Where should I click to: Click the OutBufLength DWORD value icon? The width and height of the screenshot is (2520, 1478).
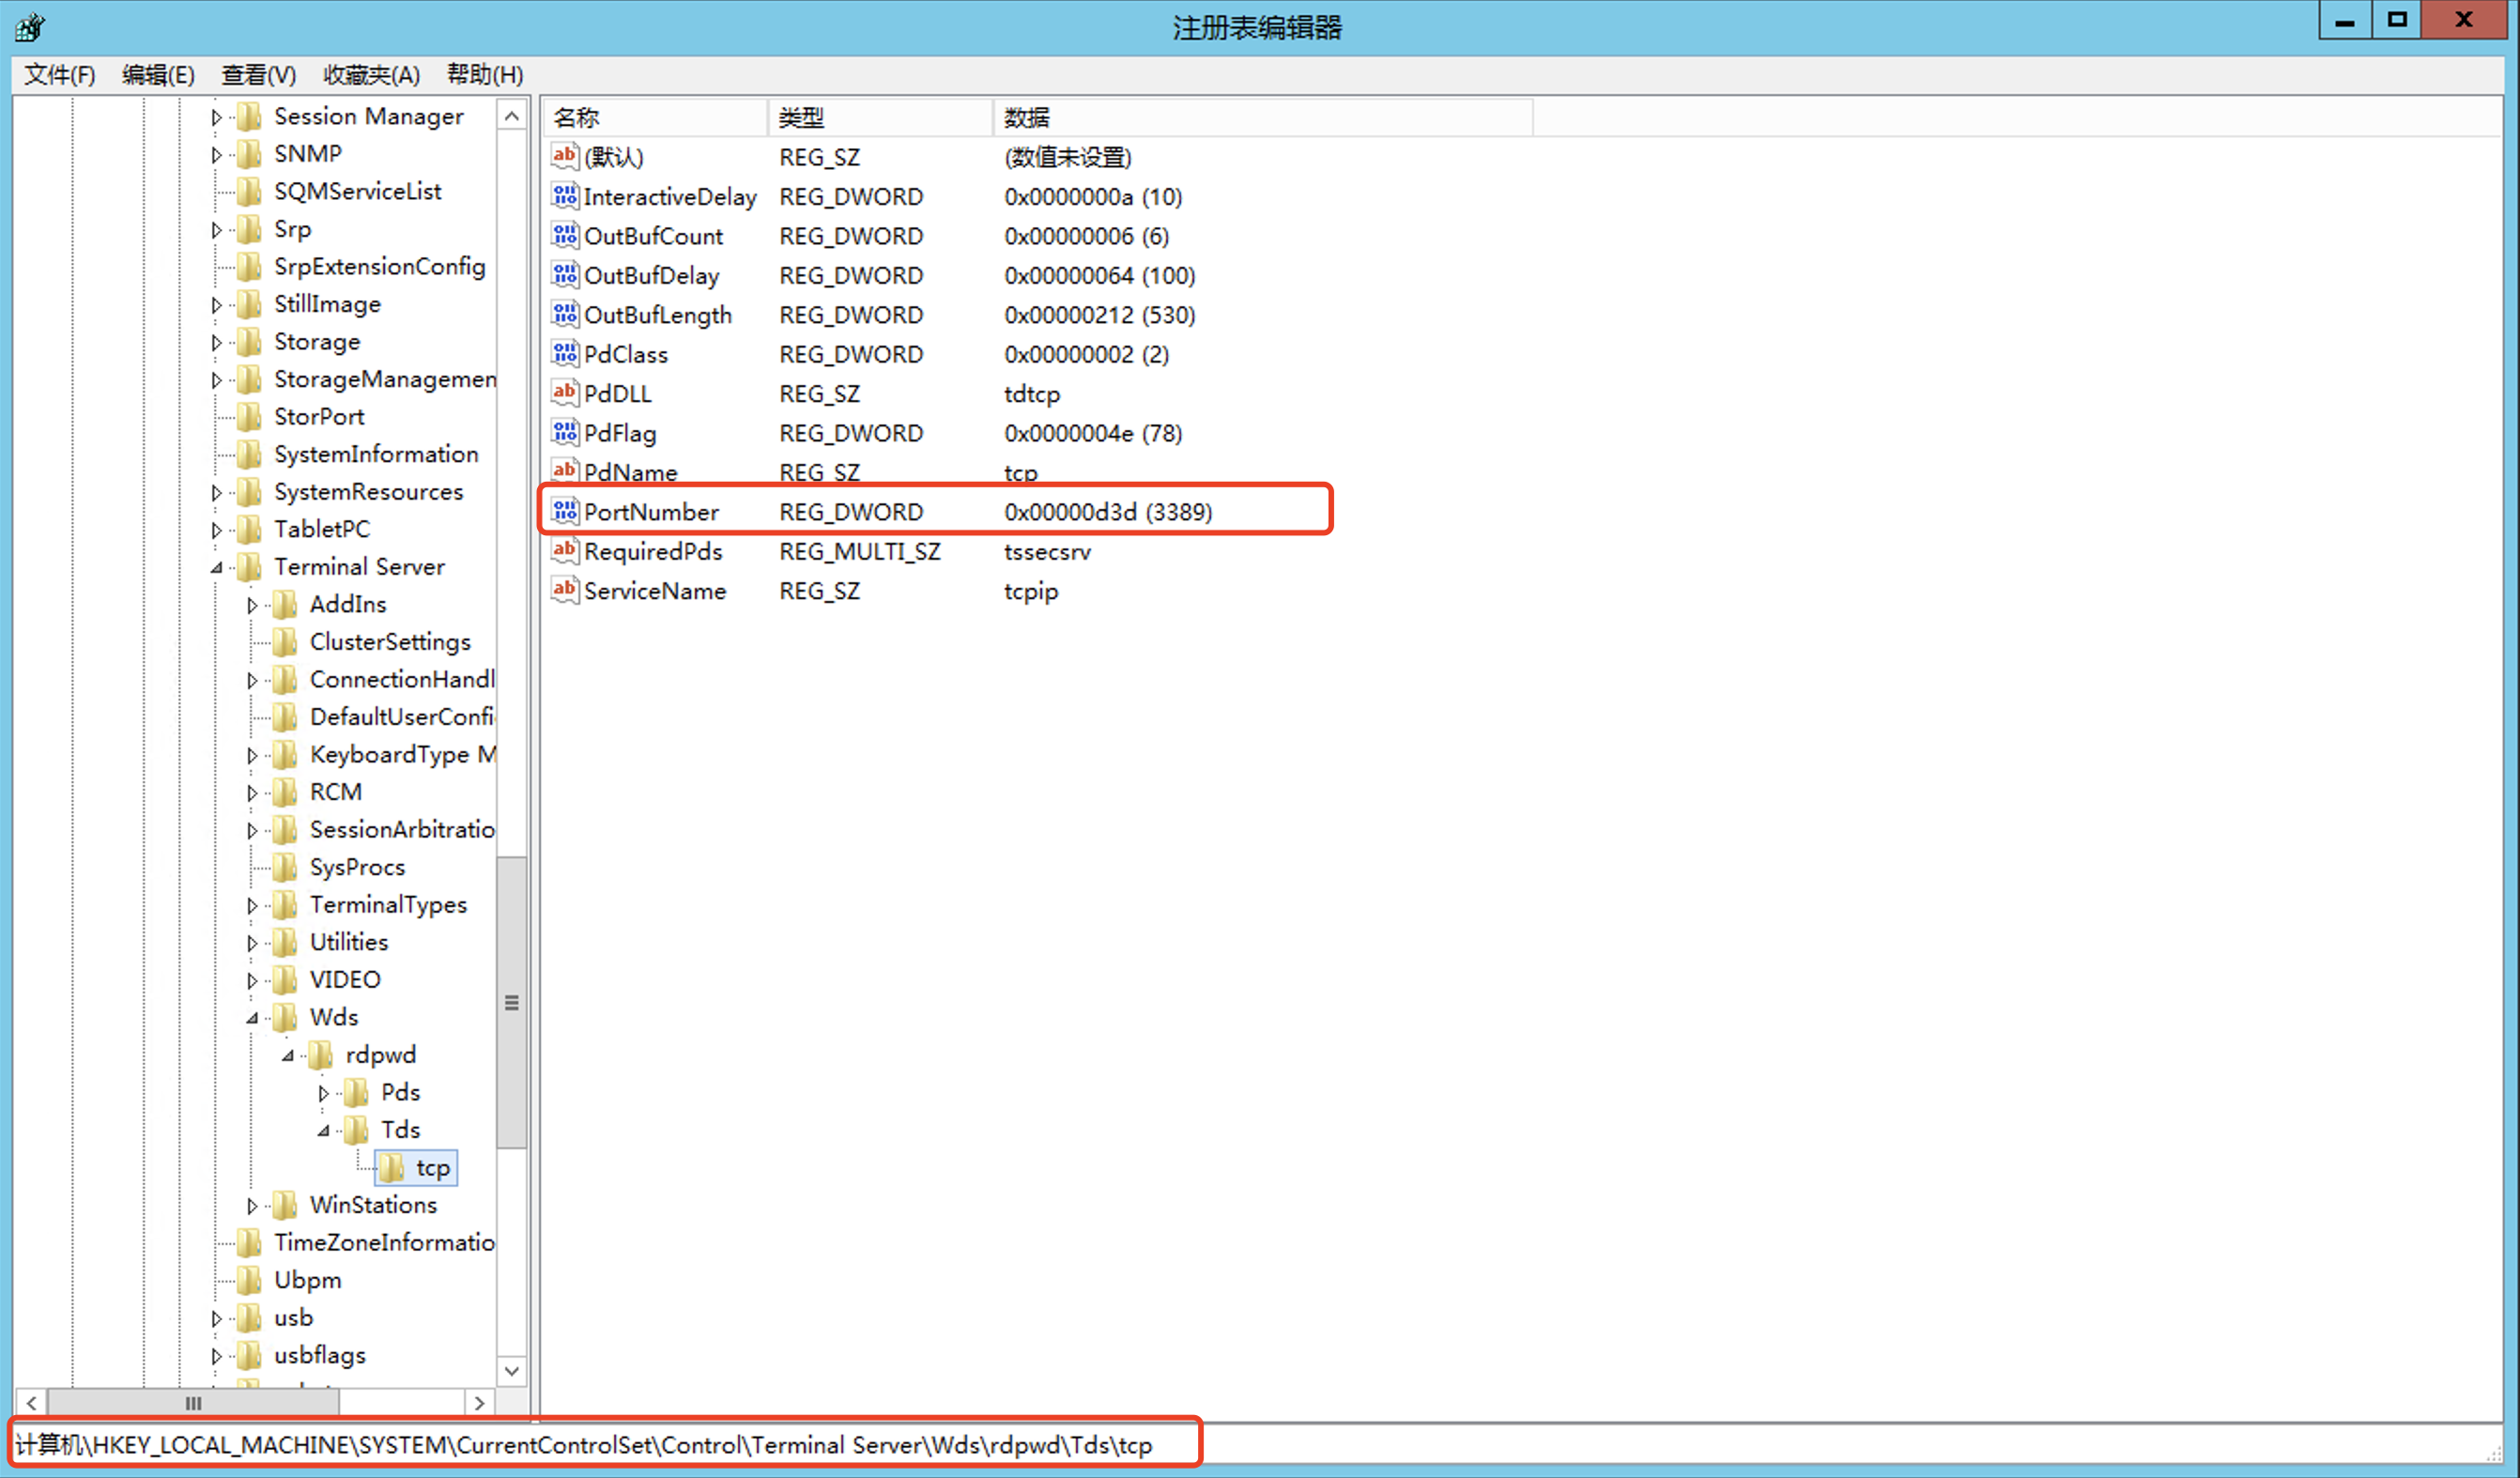coord(565,314)
